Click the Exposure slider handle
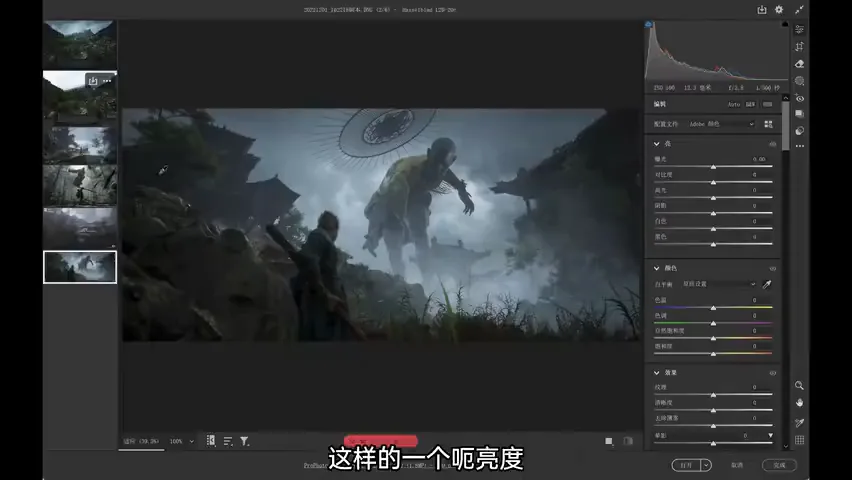Screen dimensions: 852x480 [713, 167]
